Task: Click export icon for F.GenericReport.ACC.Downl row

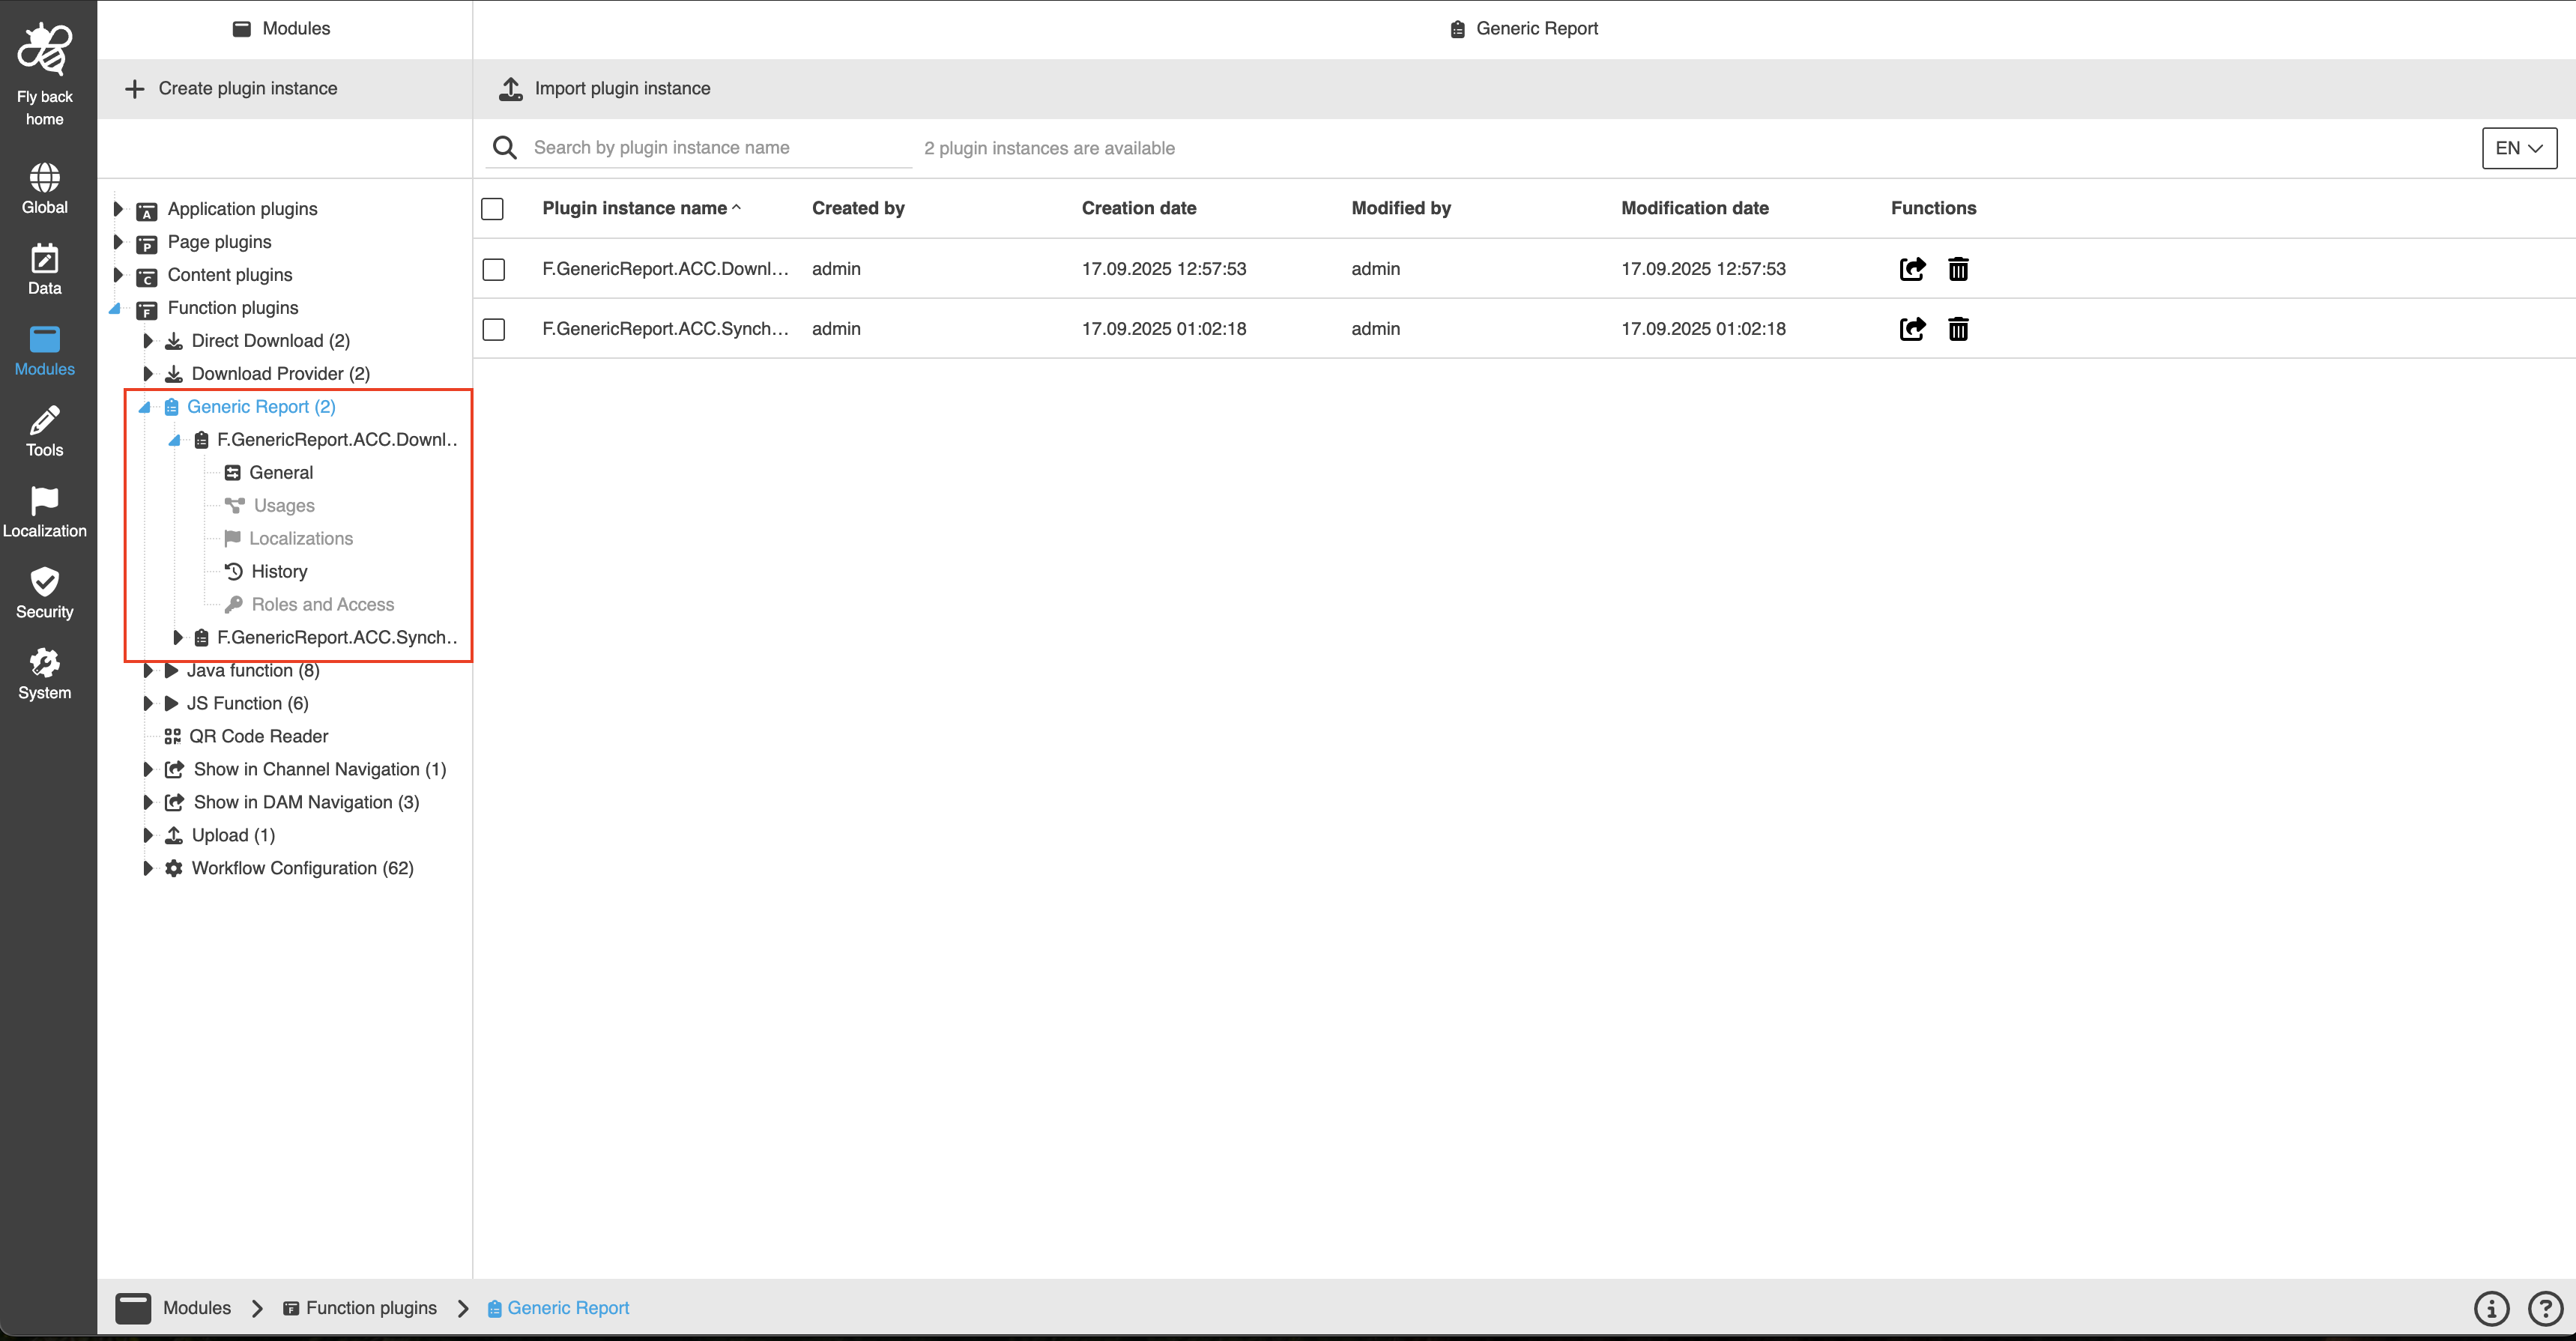Action: [x=1912, y=269]
